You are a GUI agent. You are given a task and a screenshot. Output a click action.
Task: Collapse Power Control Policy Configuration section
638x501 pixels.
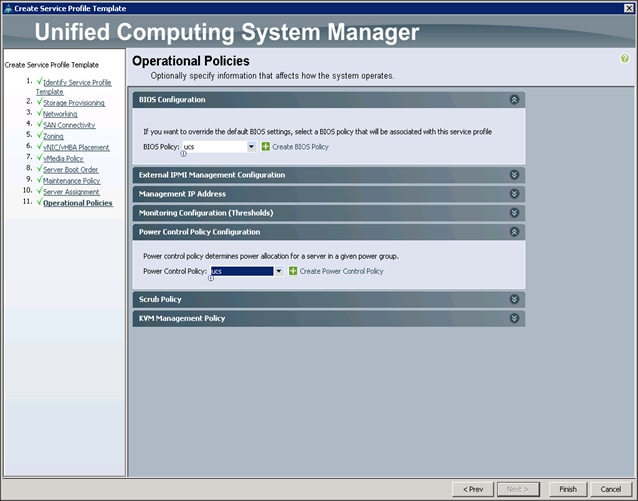[x=514, y=232]
